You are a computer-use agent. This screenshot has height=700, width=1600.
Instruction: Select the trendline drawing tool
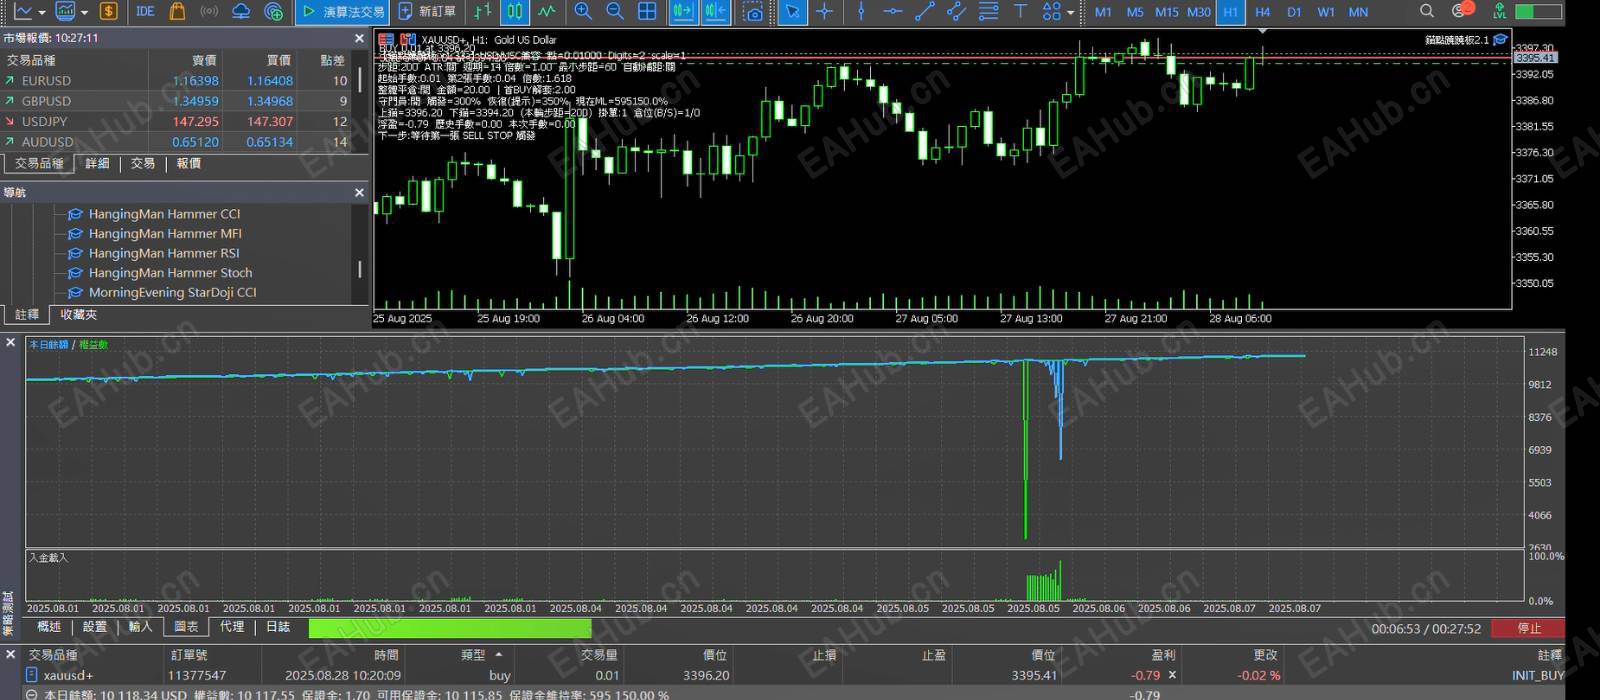[x=925, y=11]
